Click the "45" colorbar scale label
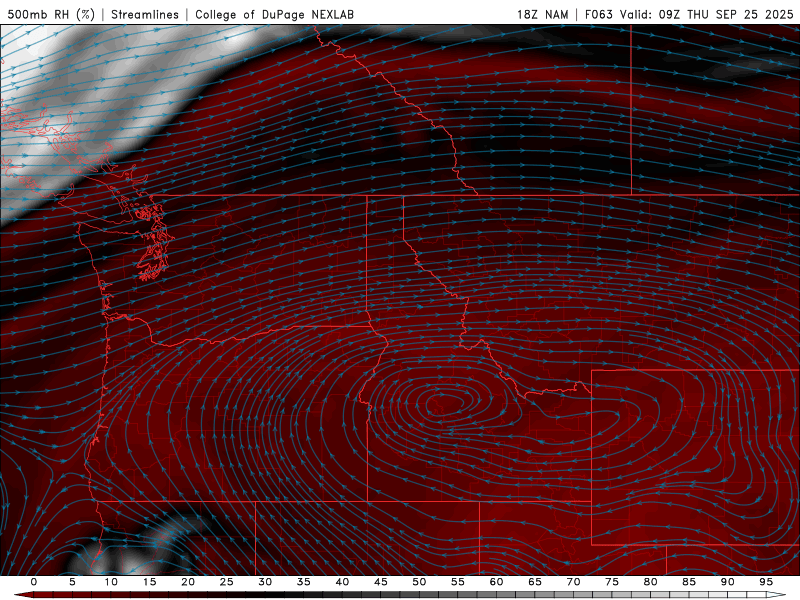Image resolution: width=800 pixels, height=600 pixels. [x=381, y=582]
